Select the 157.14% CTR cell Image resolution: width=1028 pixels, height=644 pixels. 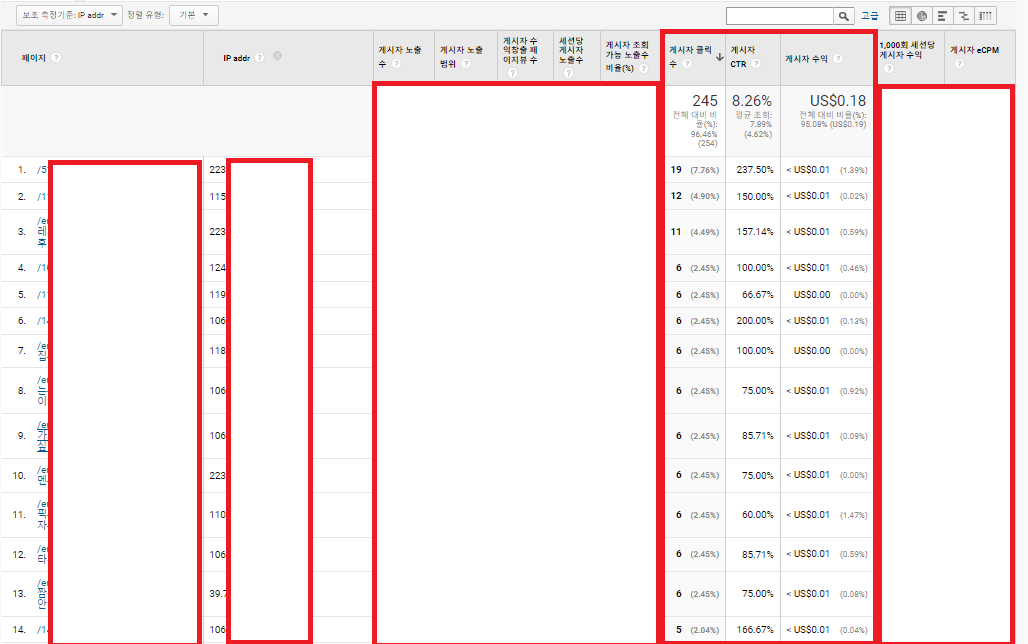click(x=755, y=231)
